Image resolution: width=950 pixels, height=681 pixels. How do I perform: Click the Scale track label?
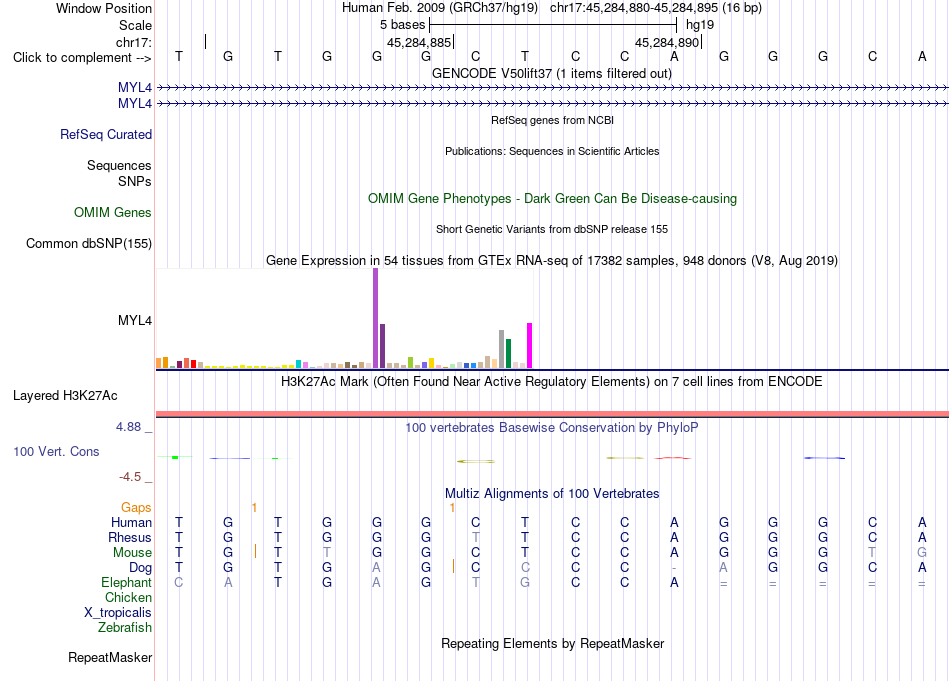pos(135,25)
